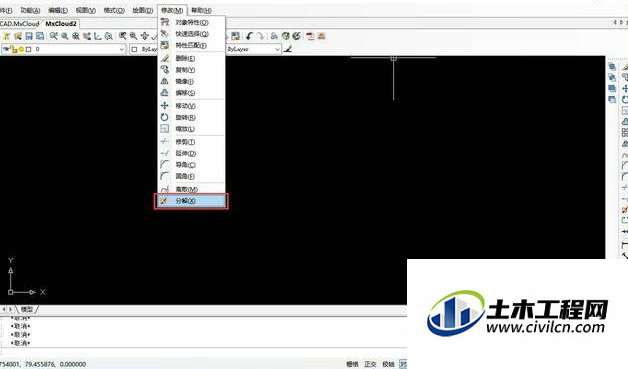This screenshot has height=369, width=628.
Task: Click the Pan hand toolbar icon
Action: tap(145, 36)
